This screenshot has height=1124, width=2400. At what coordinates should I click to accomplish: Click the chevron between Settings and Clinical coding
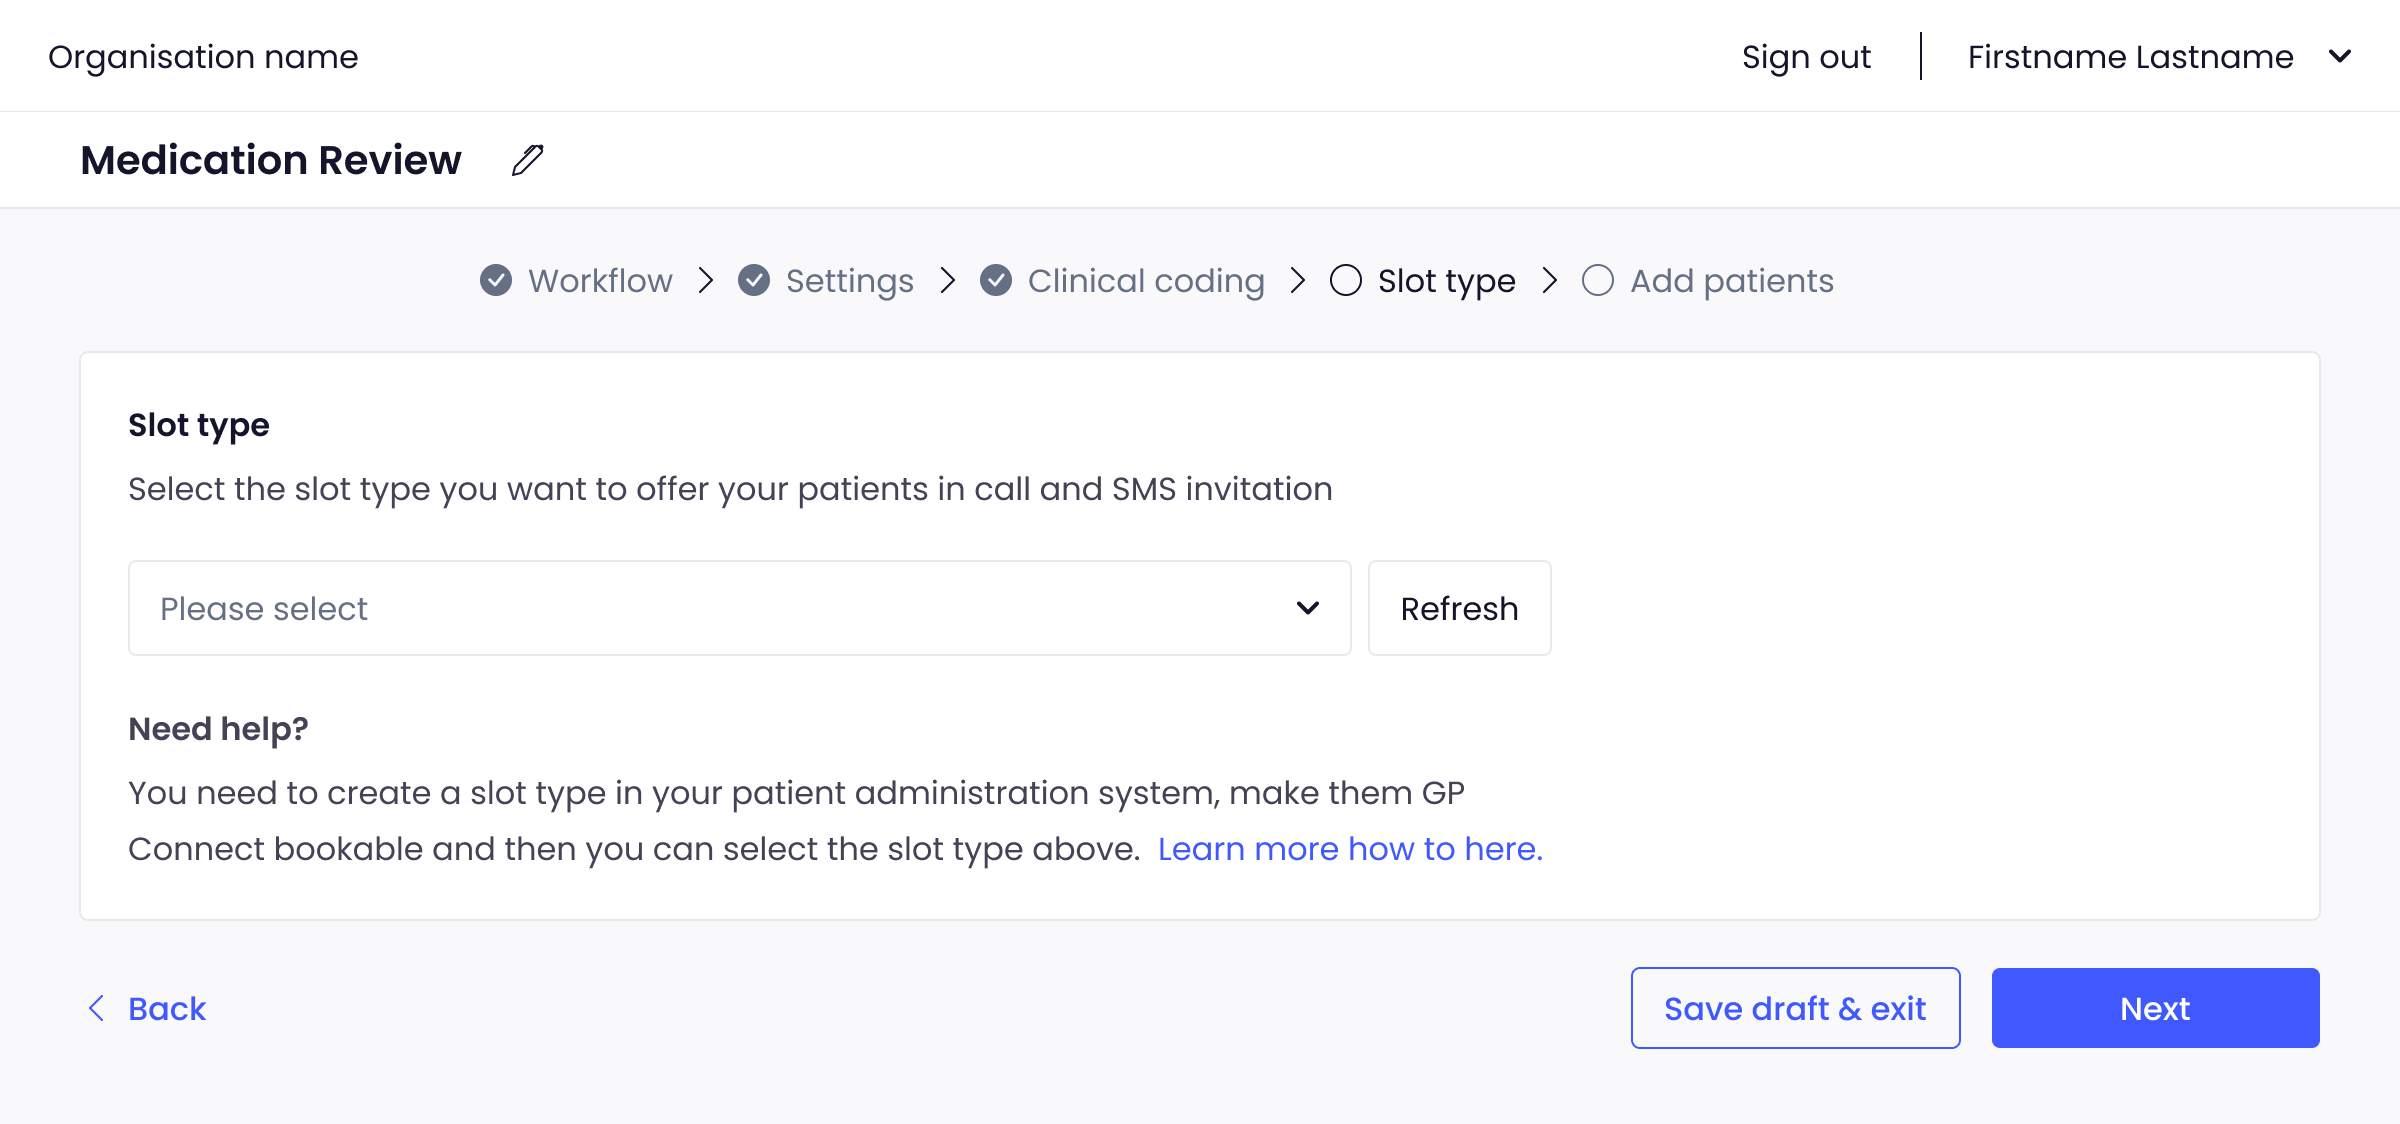[948, 281]
